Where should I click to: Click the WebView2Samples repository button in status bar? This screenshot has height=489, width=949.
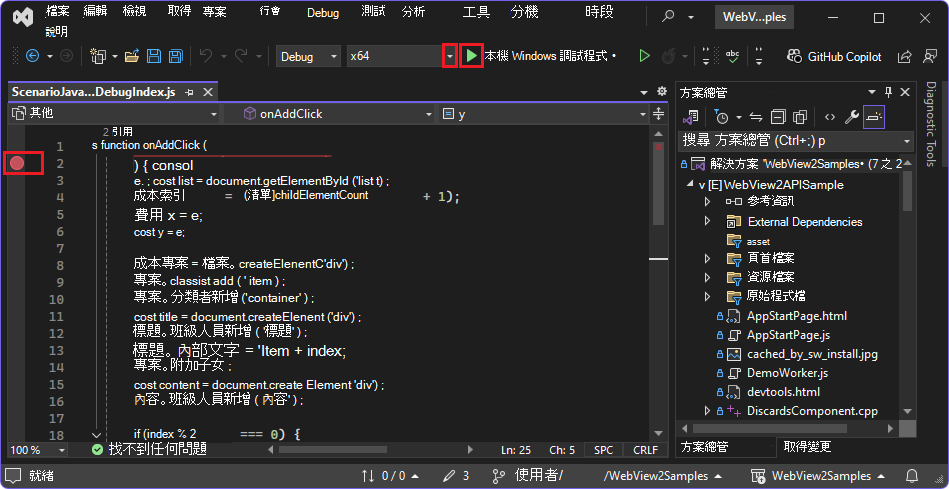click(818, 476)
